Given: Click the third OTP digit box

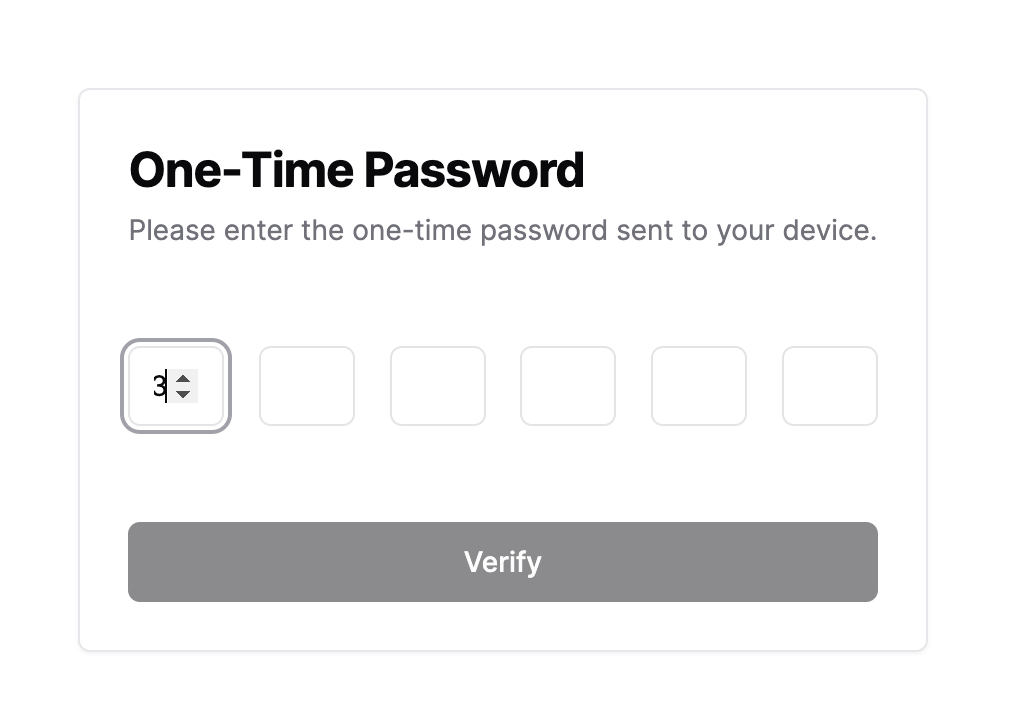Looking at the screenshot, I should pos(438,386).
